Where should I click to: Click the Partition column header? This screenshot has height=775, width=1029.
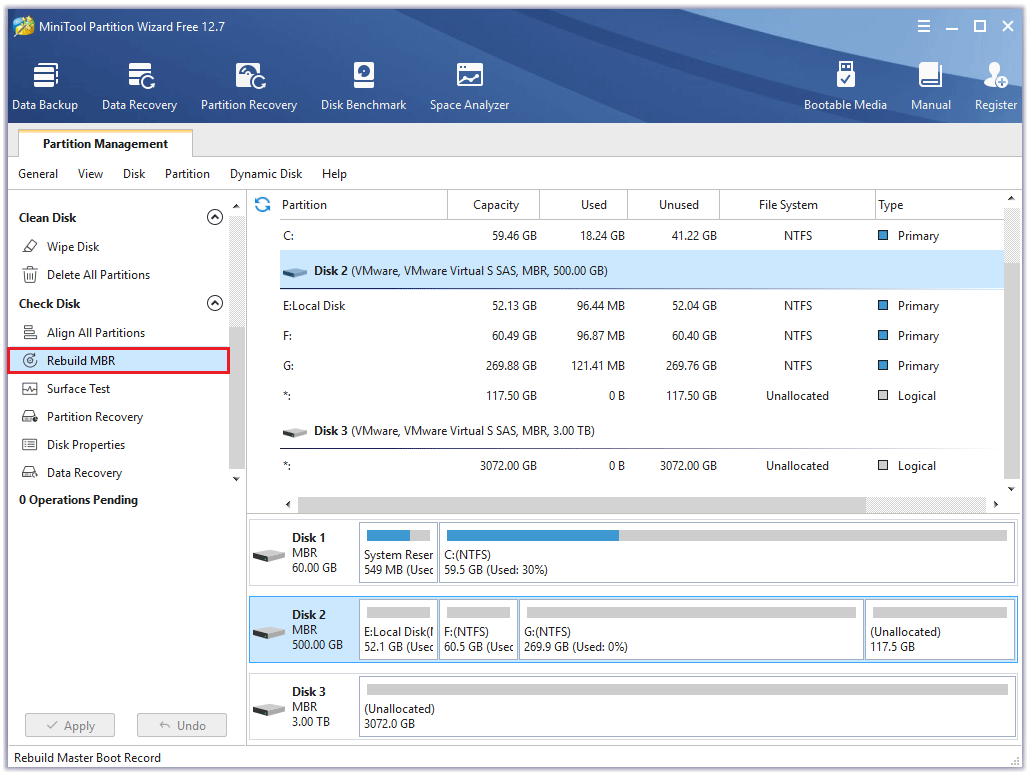(364, 205)
